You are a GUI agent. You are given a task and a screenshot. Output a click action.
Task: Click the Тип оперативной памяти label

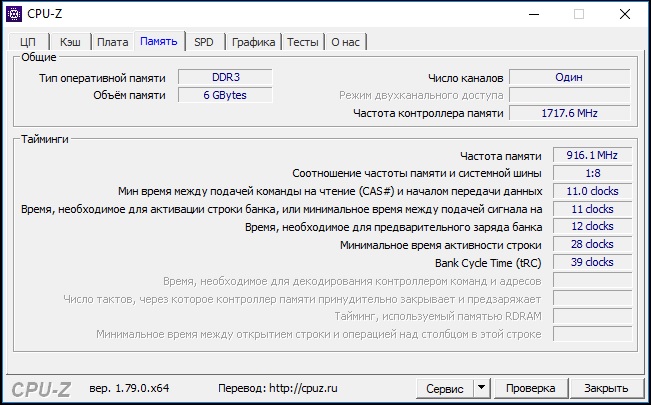coord(102,78)
